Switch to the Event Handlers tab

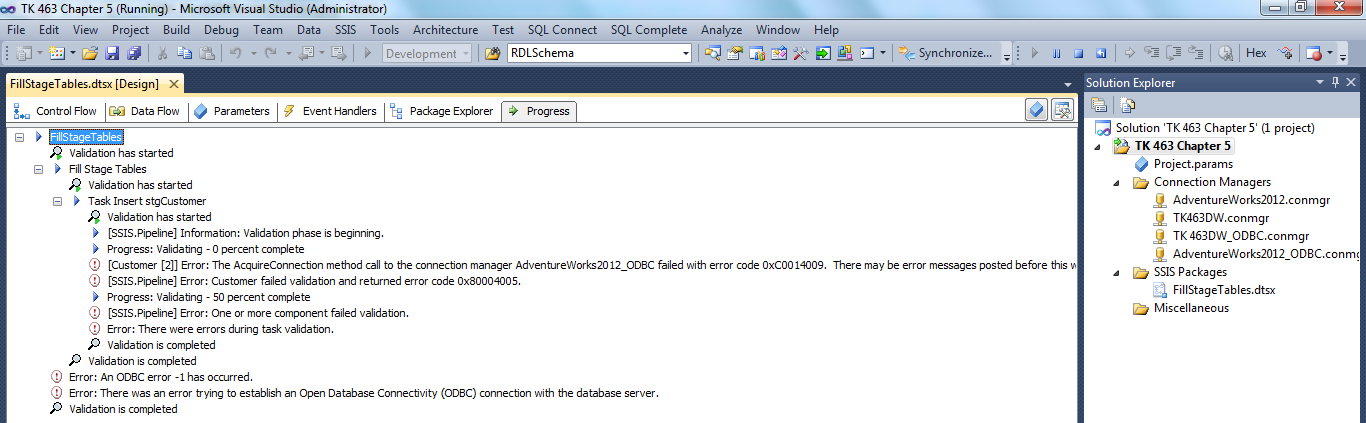point(329,111)
